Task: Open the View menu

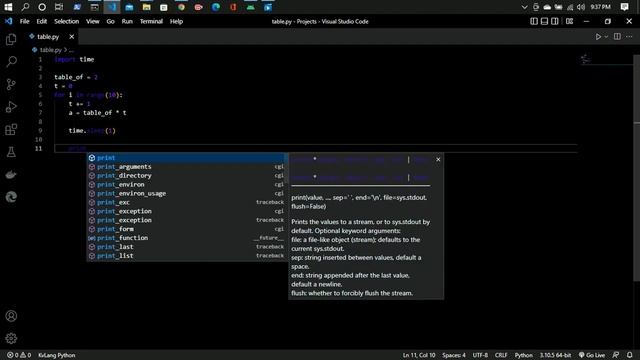Action: pyautogui.click(x=93, y=21)
